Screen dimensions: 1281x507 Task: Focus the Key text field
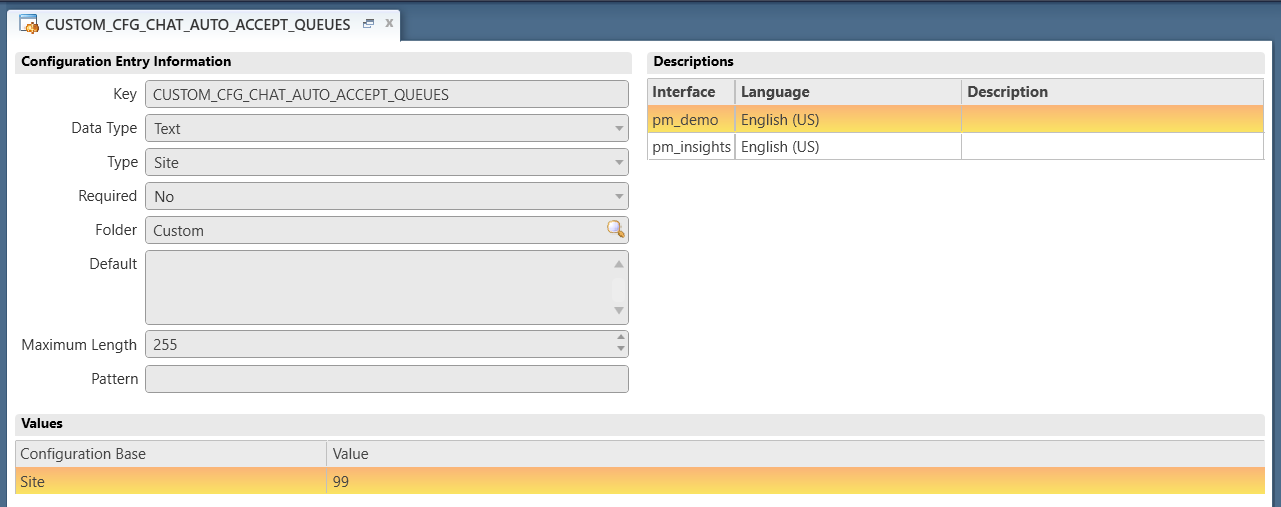386,94
